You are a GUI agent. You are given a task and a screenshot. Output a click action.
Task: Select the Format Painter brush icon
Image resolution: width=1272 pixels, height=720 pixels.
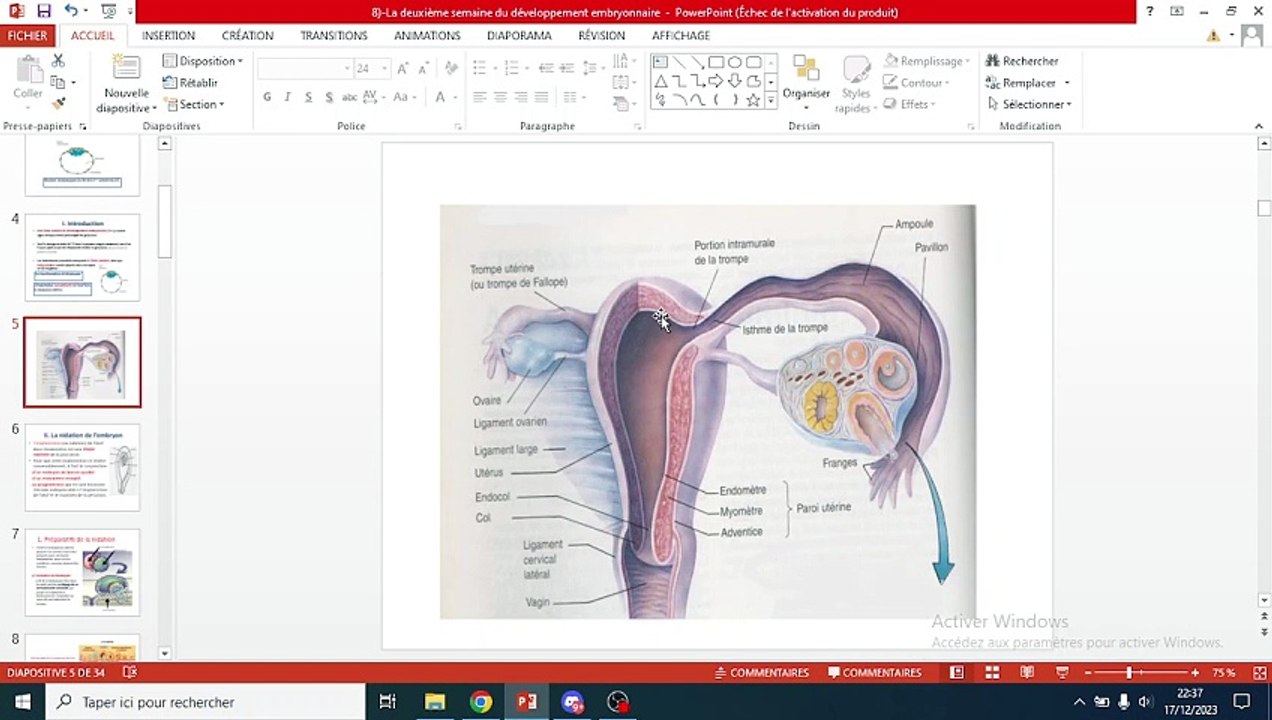click(58, 103)
